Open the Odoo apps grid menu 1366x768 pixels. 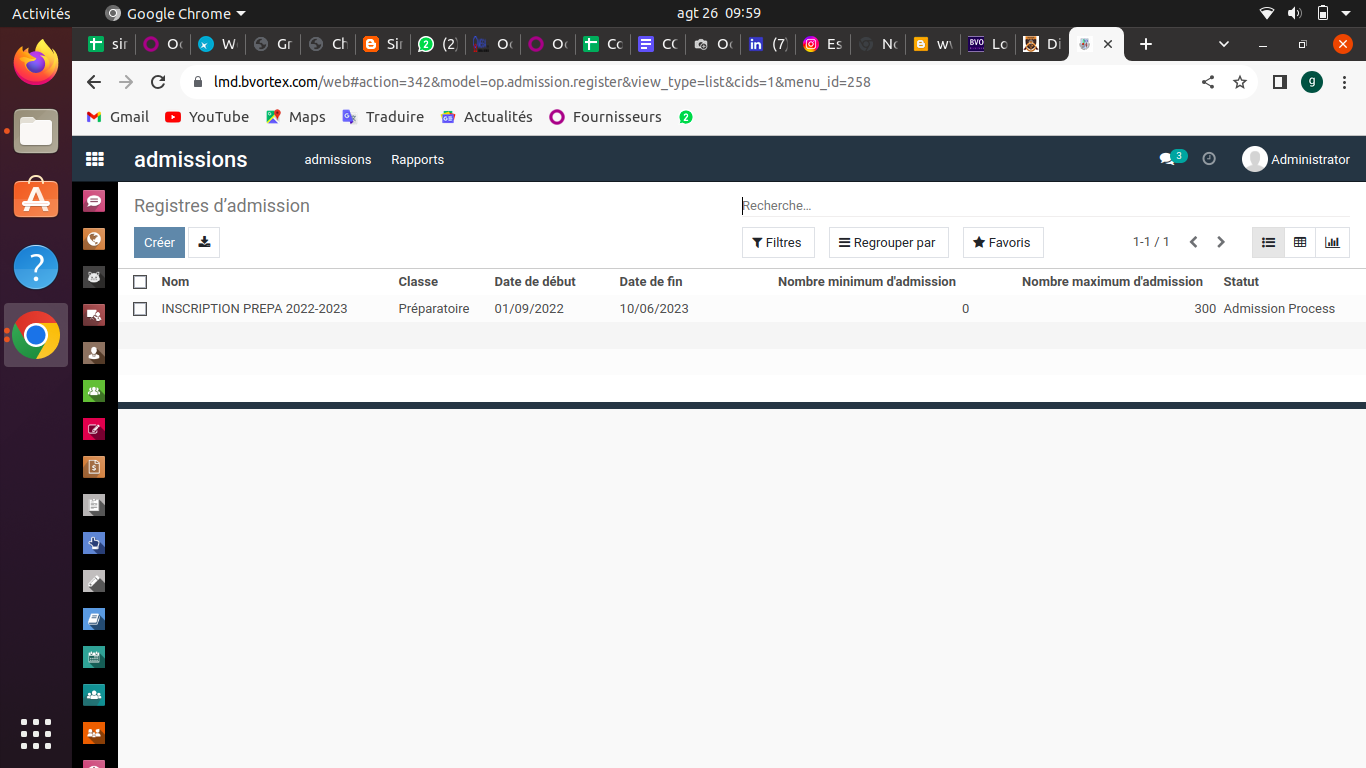pyautogui.click(x=95, y=159)
